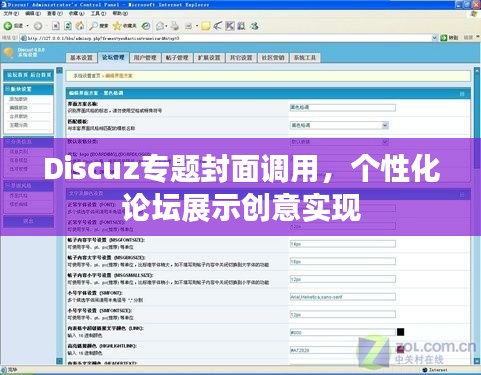The width and height of the screenshot is (481, 375).
Task: Click the LINK #000 color input field
Action: (343, 332)
